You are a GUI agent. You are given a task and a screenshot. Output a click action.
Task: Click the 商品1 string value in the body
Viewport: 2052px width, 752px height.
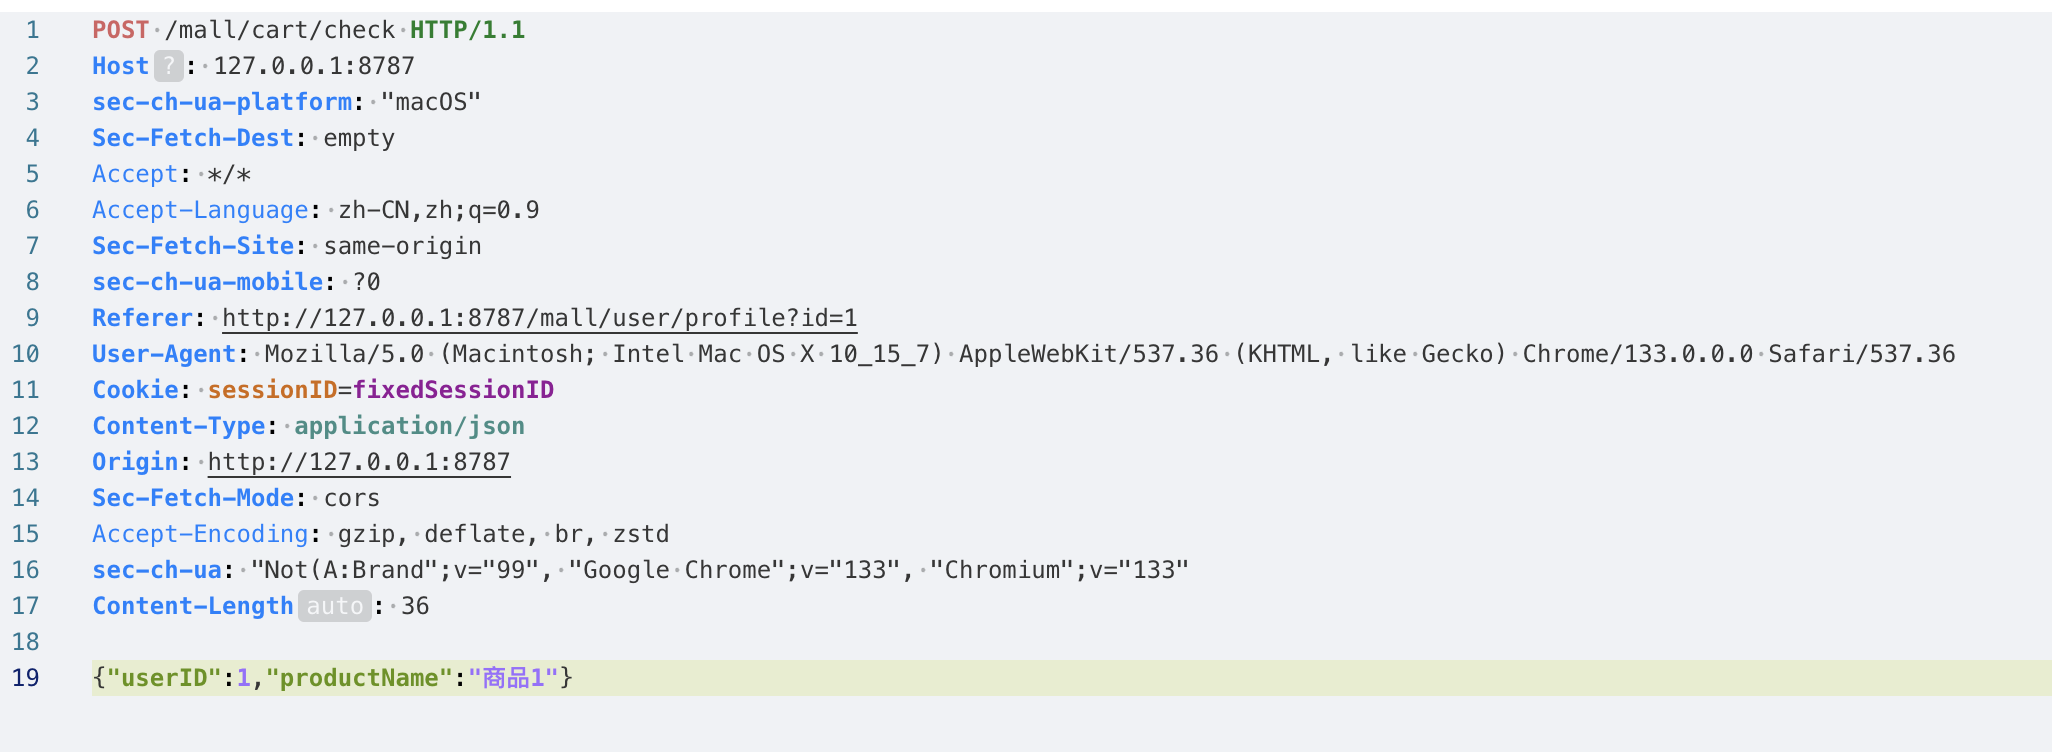point(513,678)
